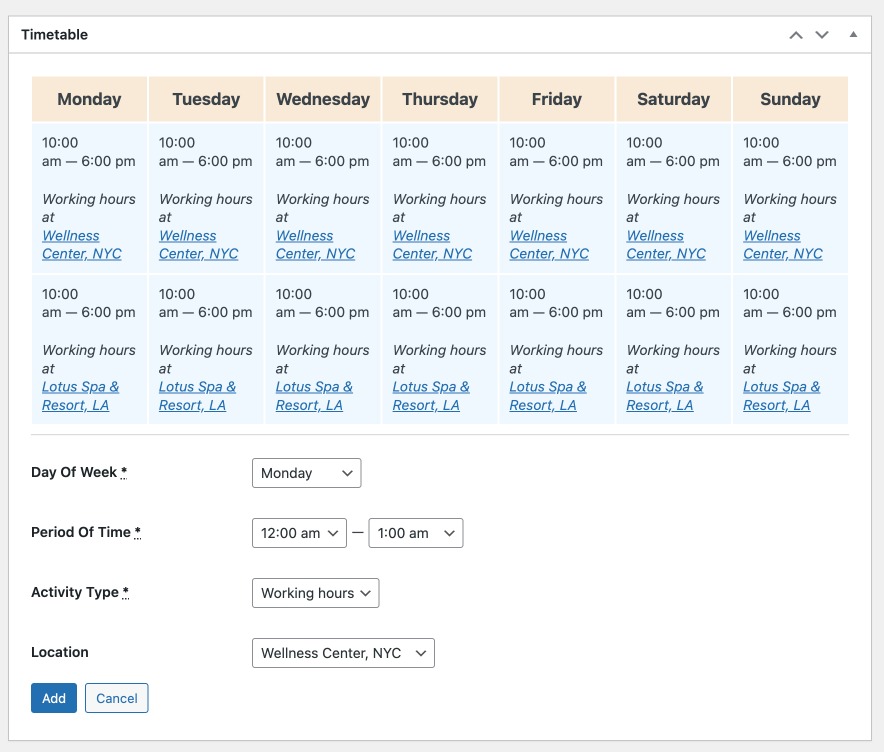Open the 12:00 am start time dropdown
Viewport: 884px width, 752px height.
tap(299, 533)
